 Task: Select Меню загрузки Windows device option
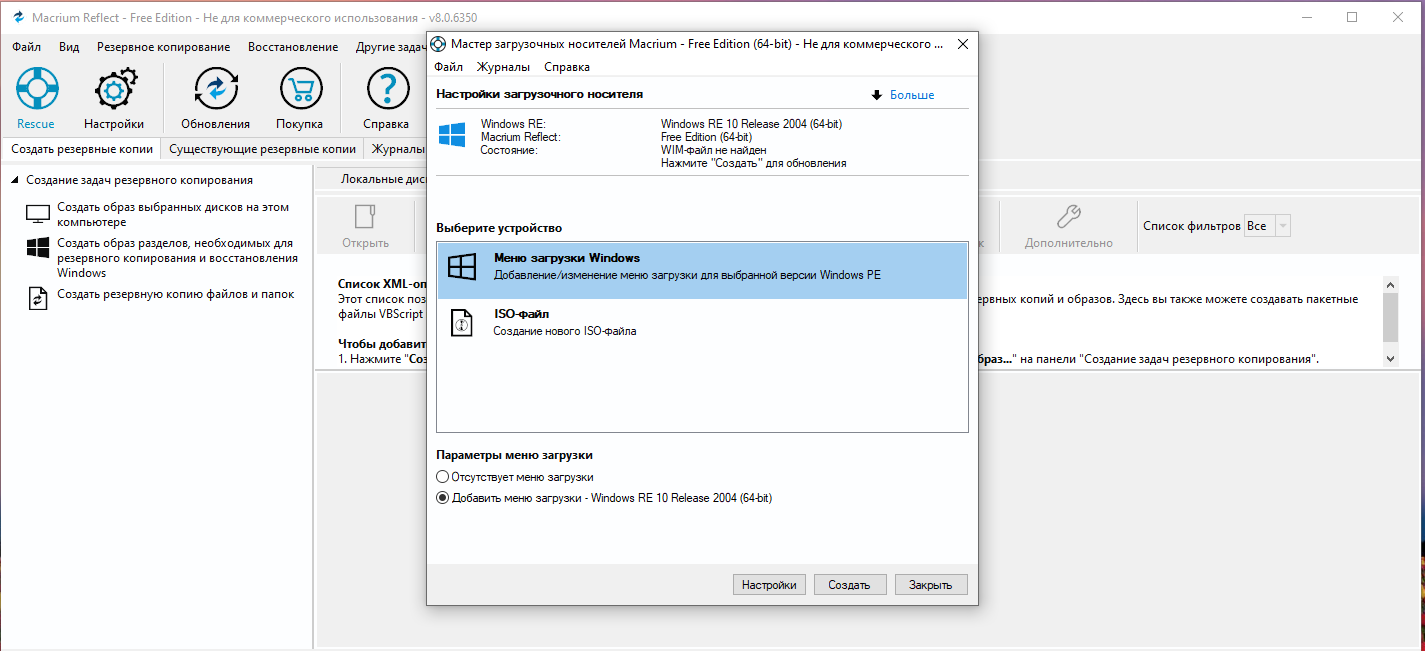pos(702,266)
